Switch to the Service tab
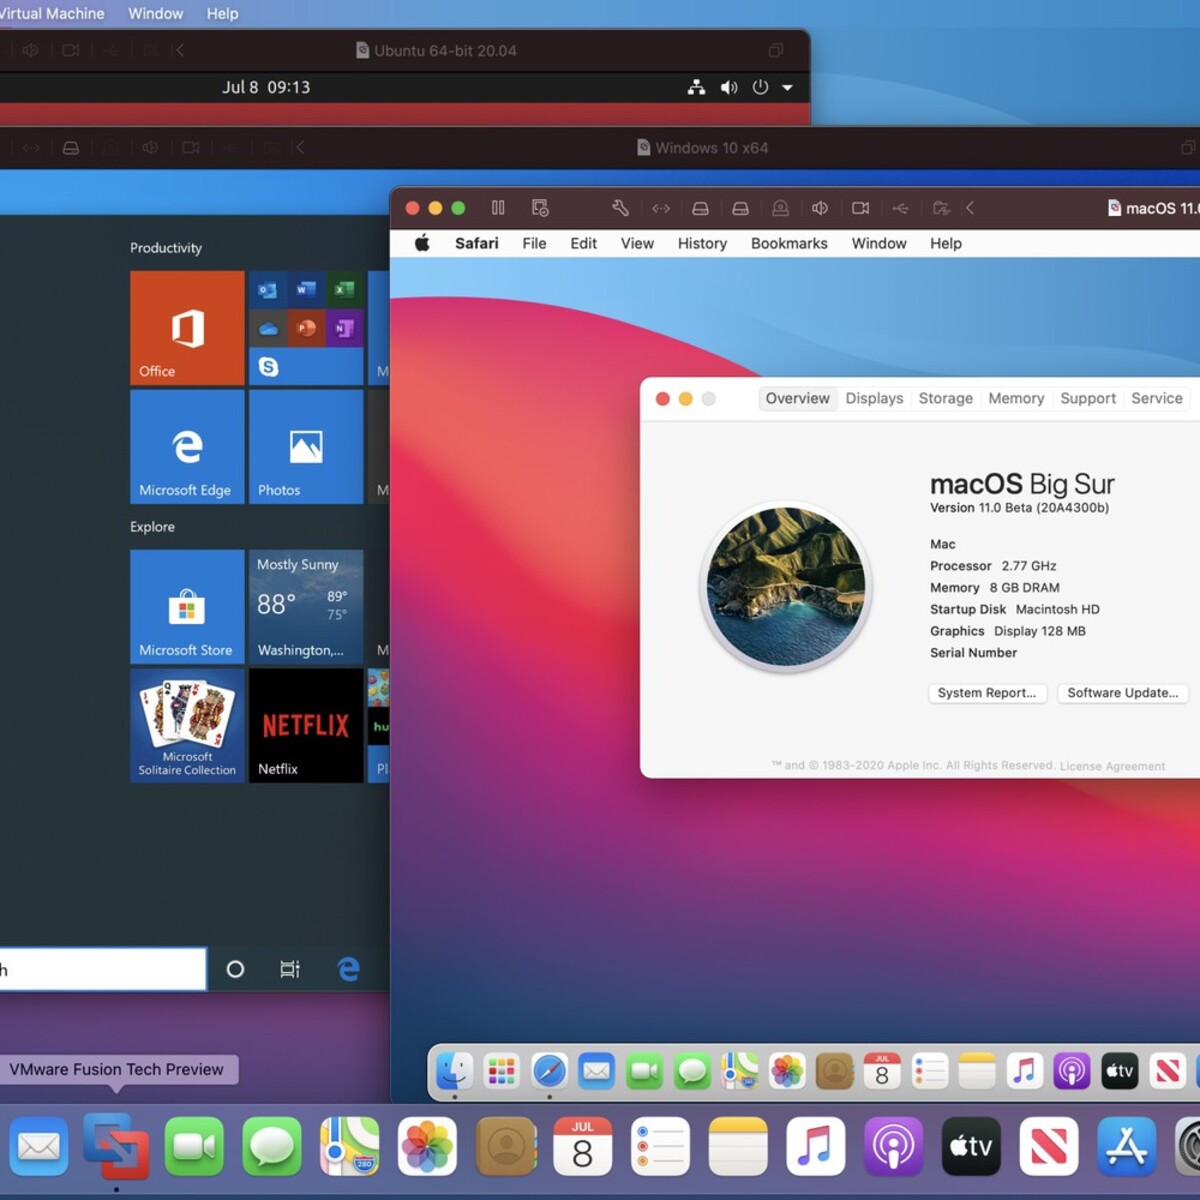 (x=1157, y=398)
